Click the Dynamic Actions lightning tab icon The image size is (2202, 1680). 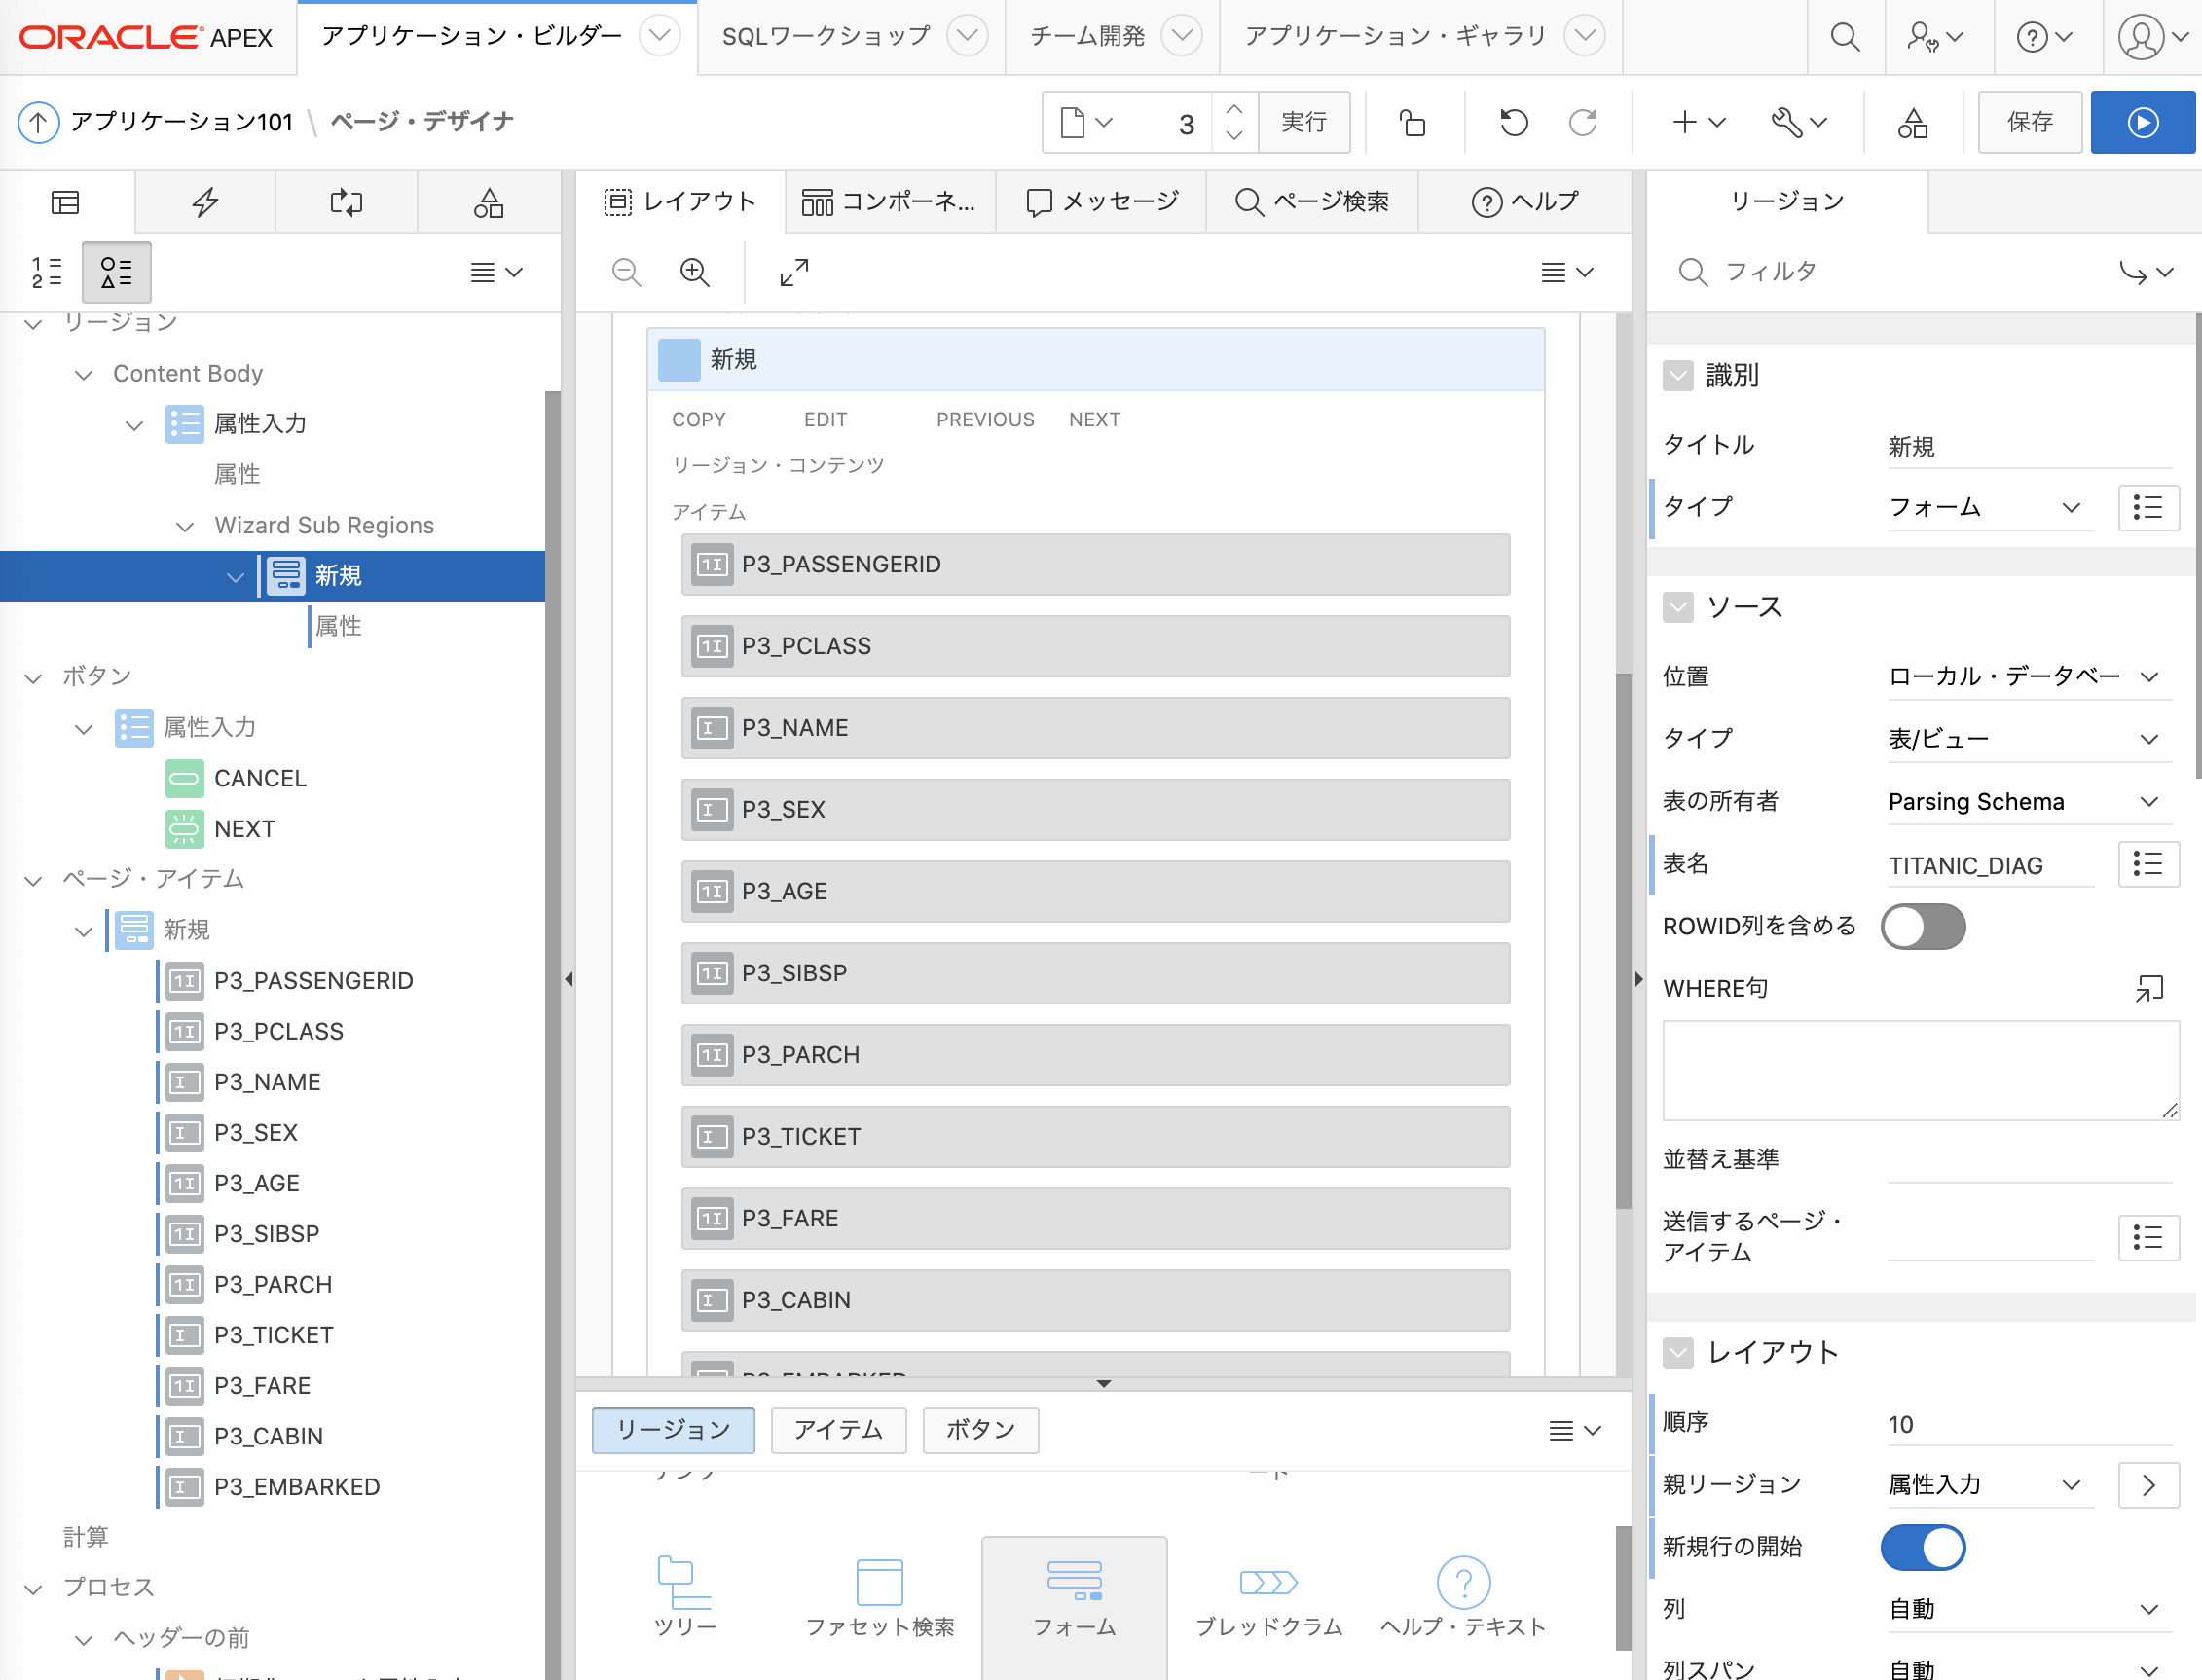pos(205,202)
